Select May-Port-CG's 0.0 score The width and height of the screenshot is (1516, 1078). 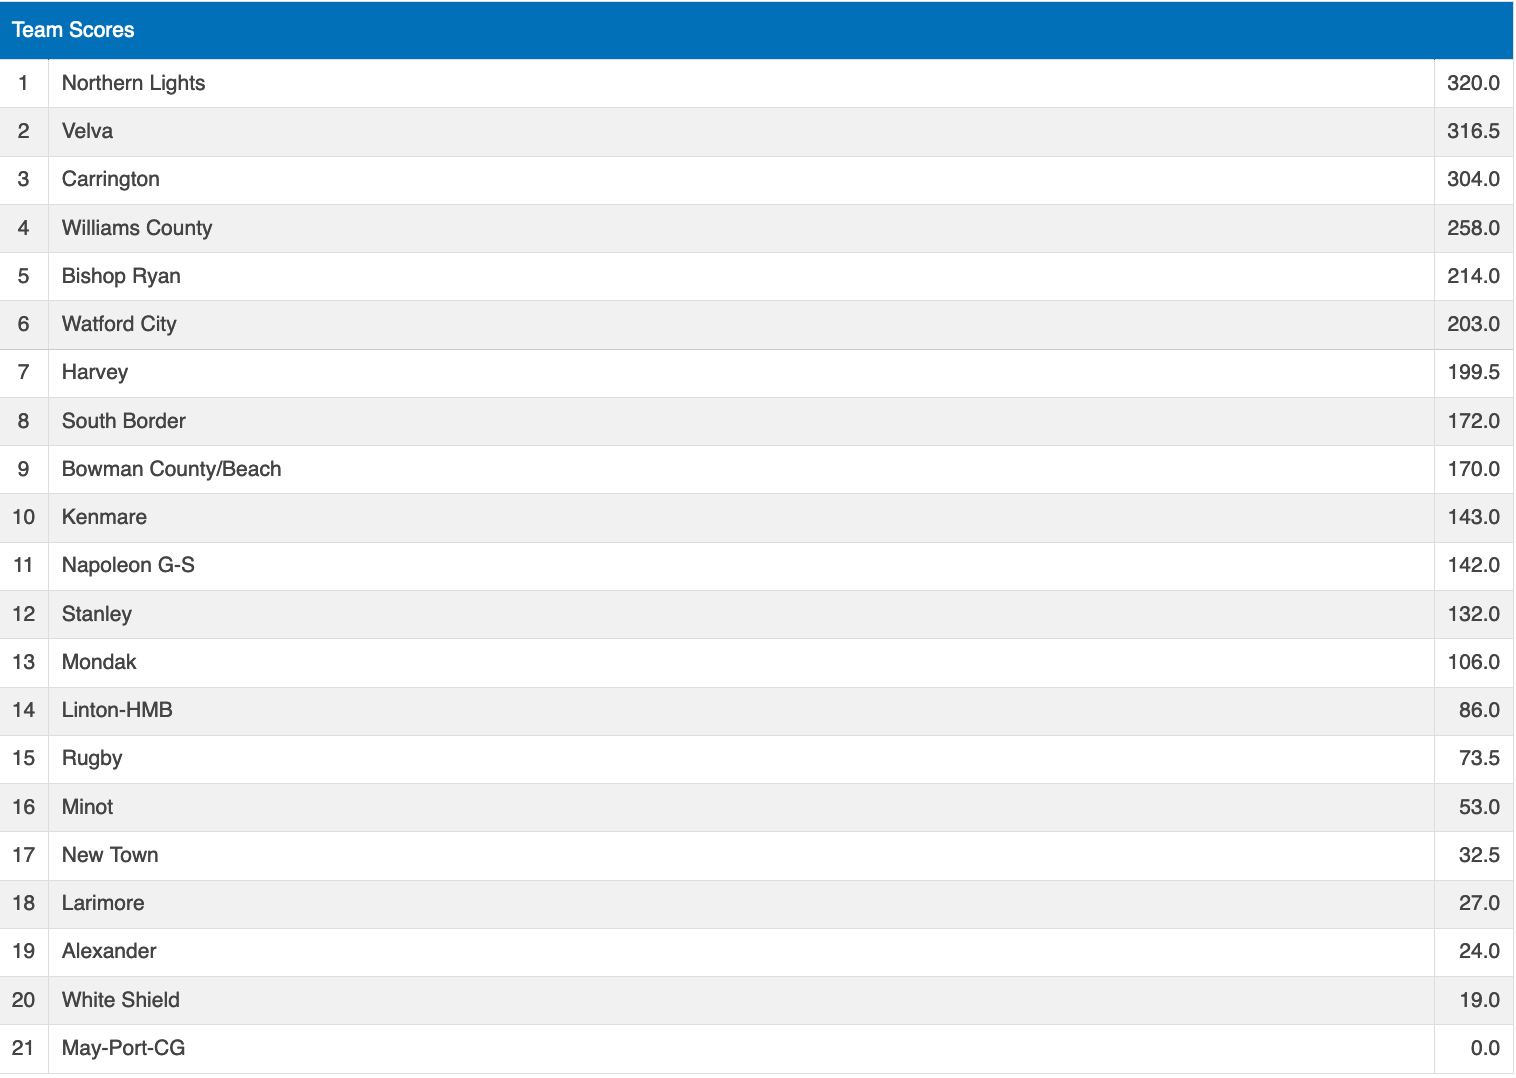[1484, 1048]
